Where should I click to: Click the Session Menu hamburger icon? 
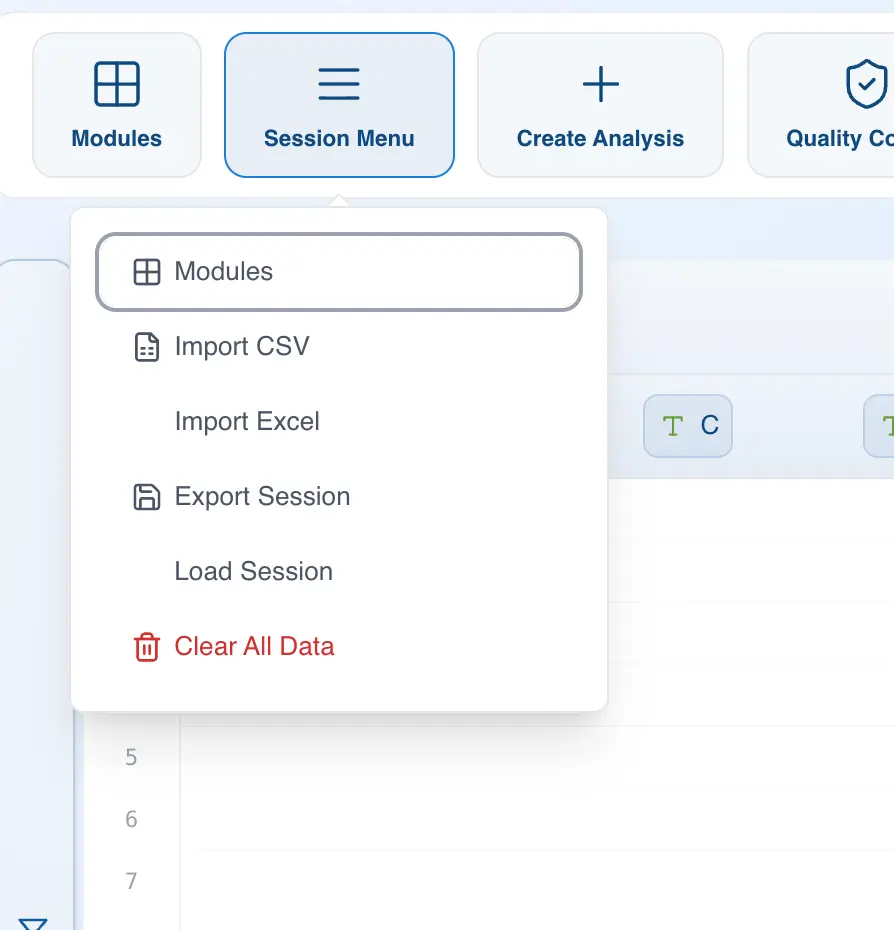click(339, 84)
